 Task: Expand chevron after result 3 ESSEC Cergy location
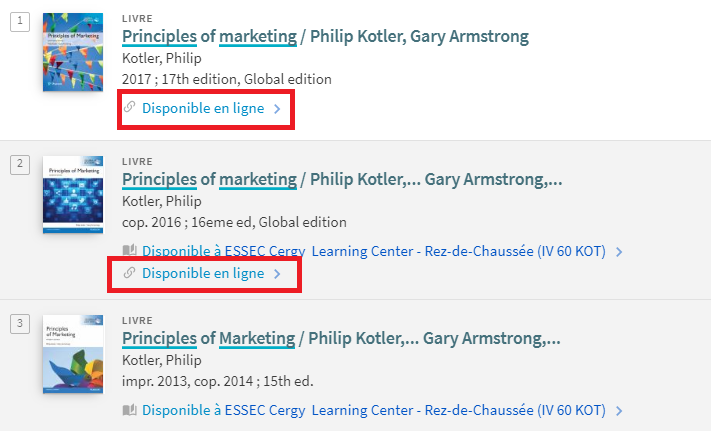click(x=619, y=411)
